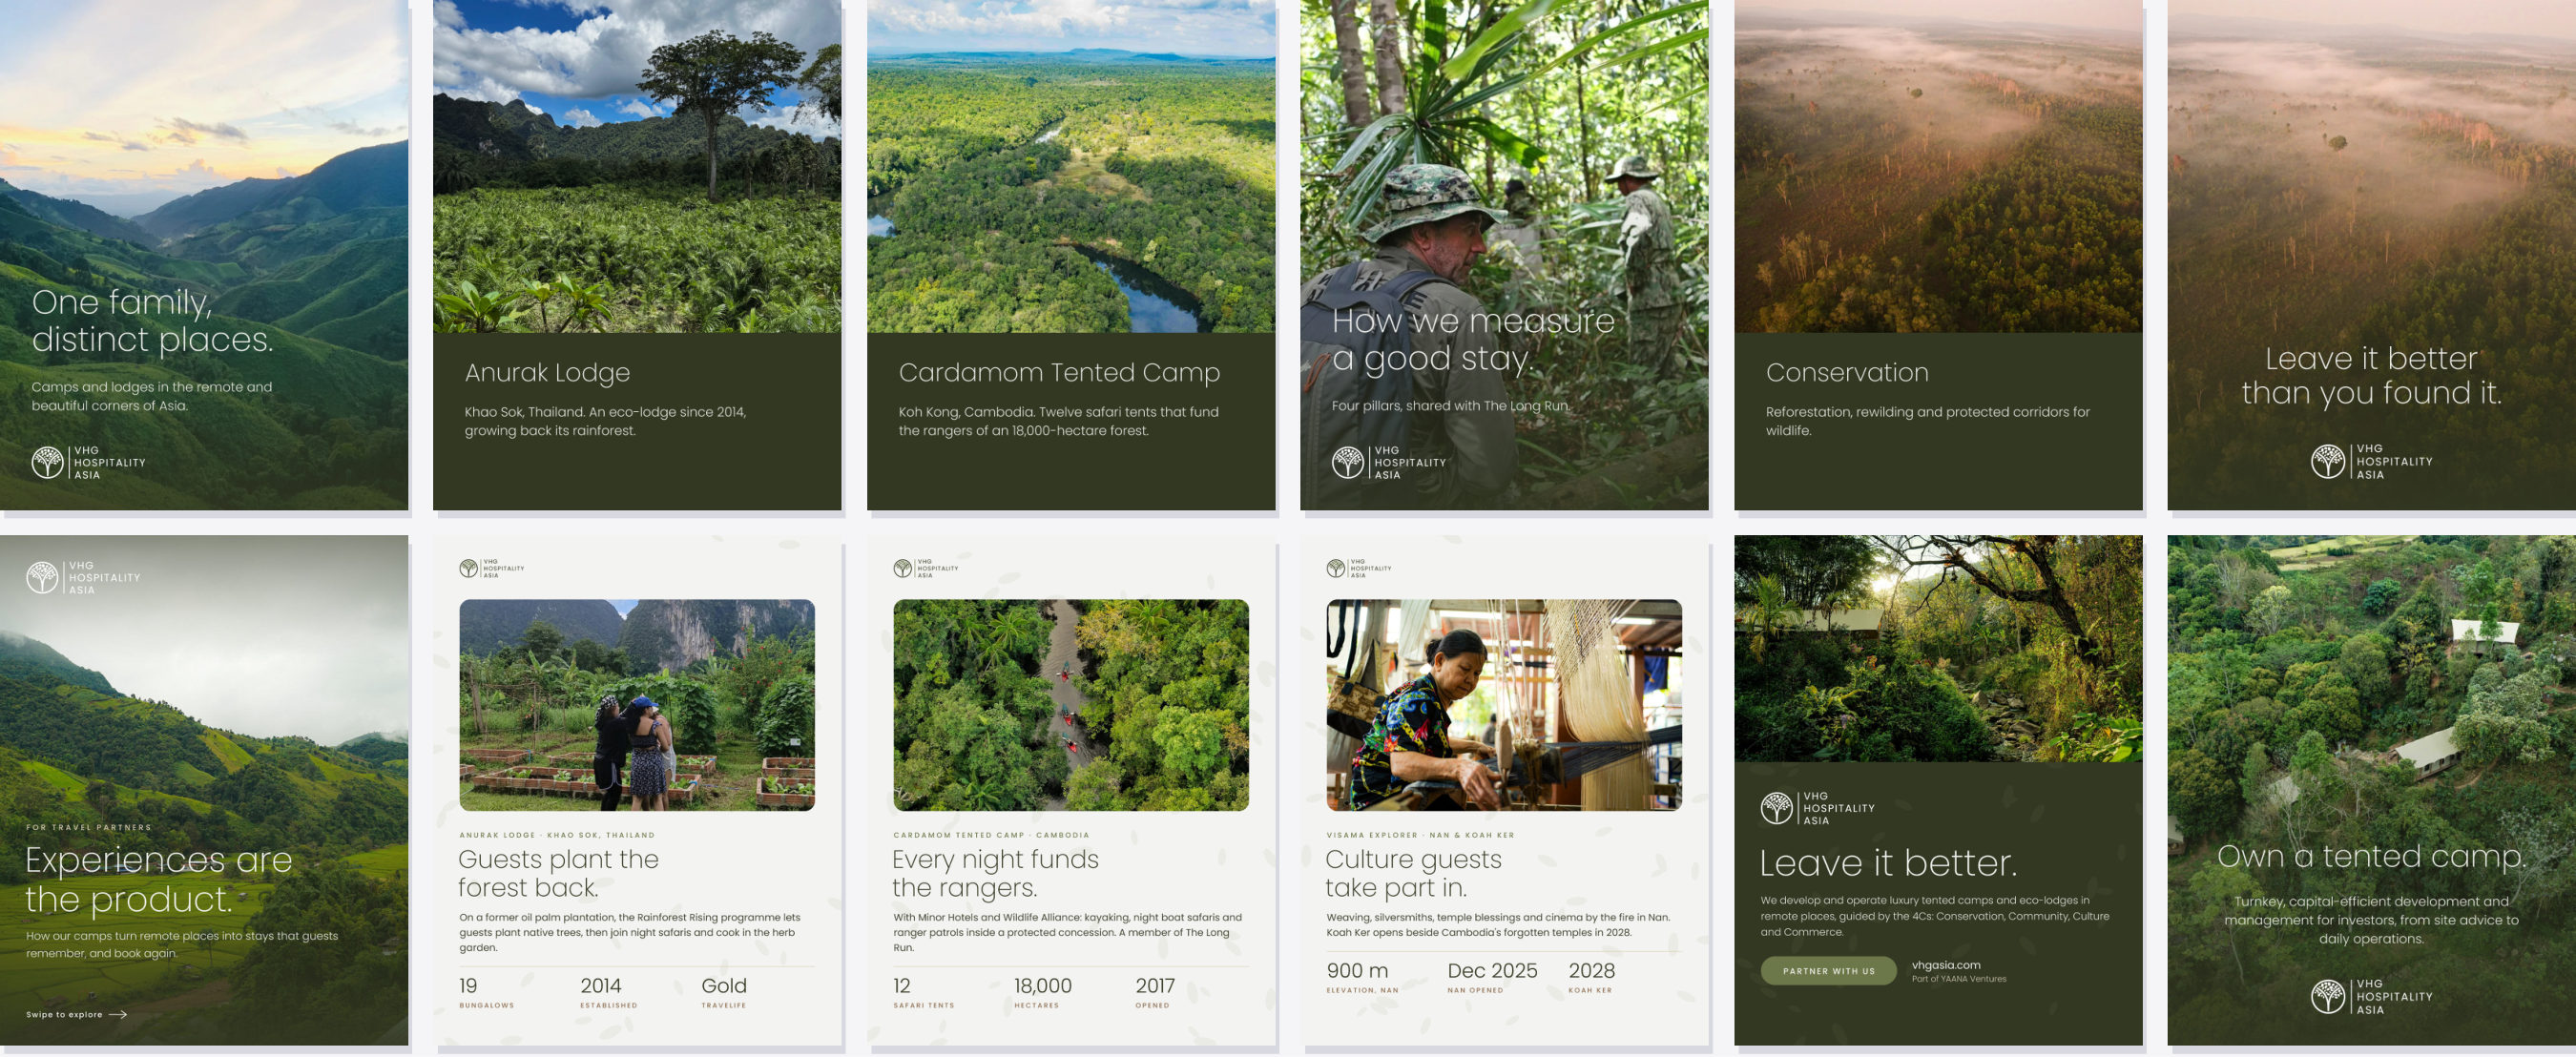Click the small VHG logo above the kayaking river photo
The width and height of the screenshot is (2576, 1057).
coord(925,568)
